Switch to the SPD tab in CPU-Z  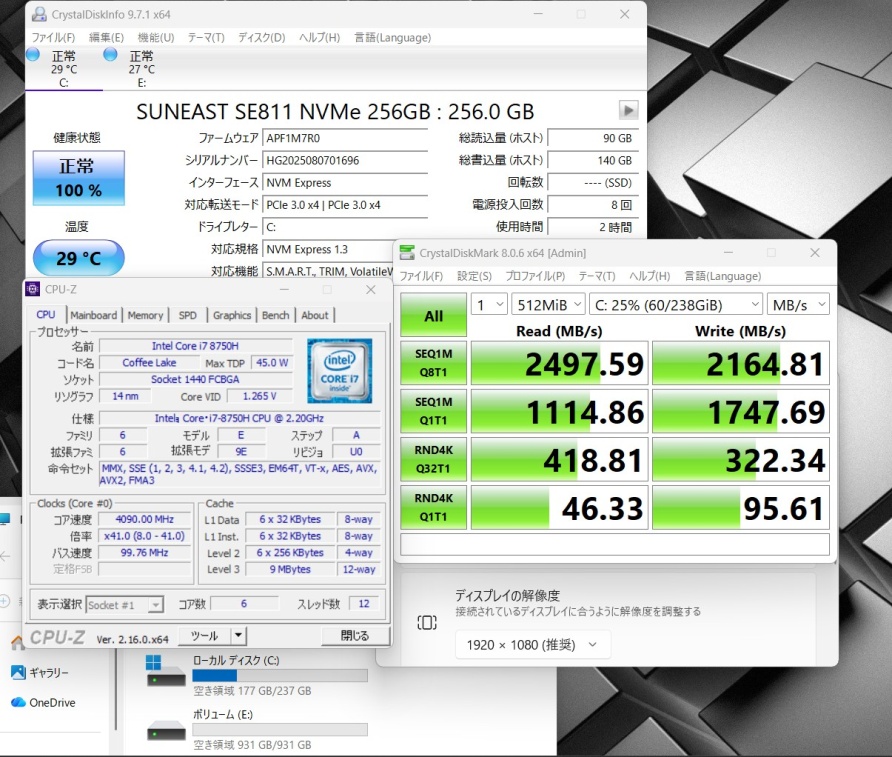[x=188, y=315]
